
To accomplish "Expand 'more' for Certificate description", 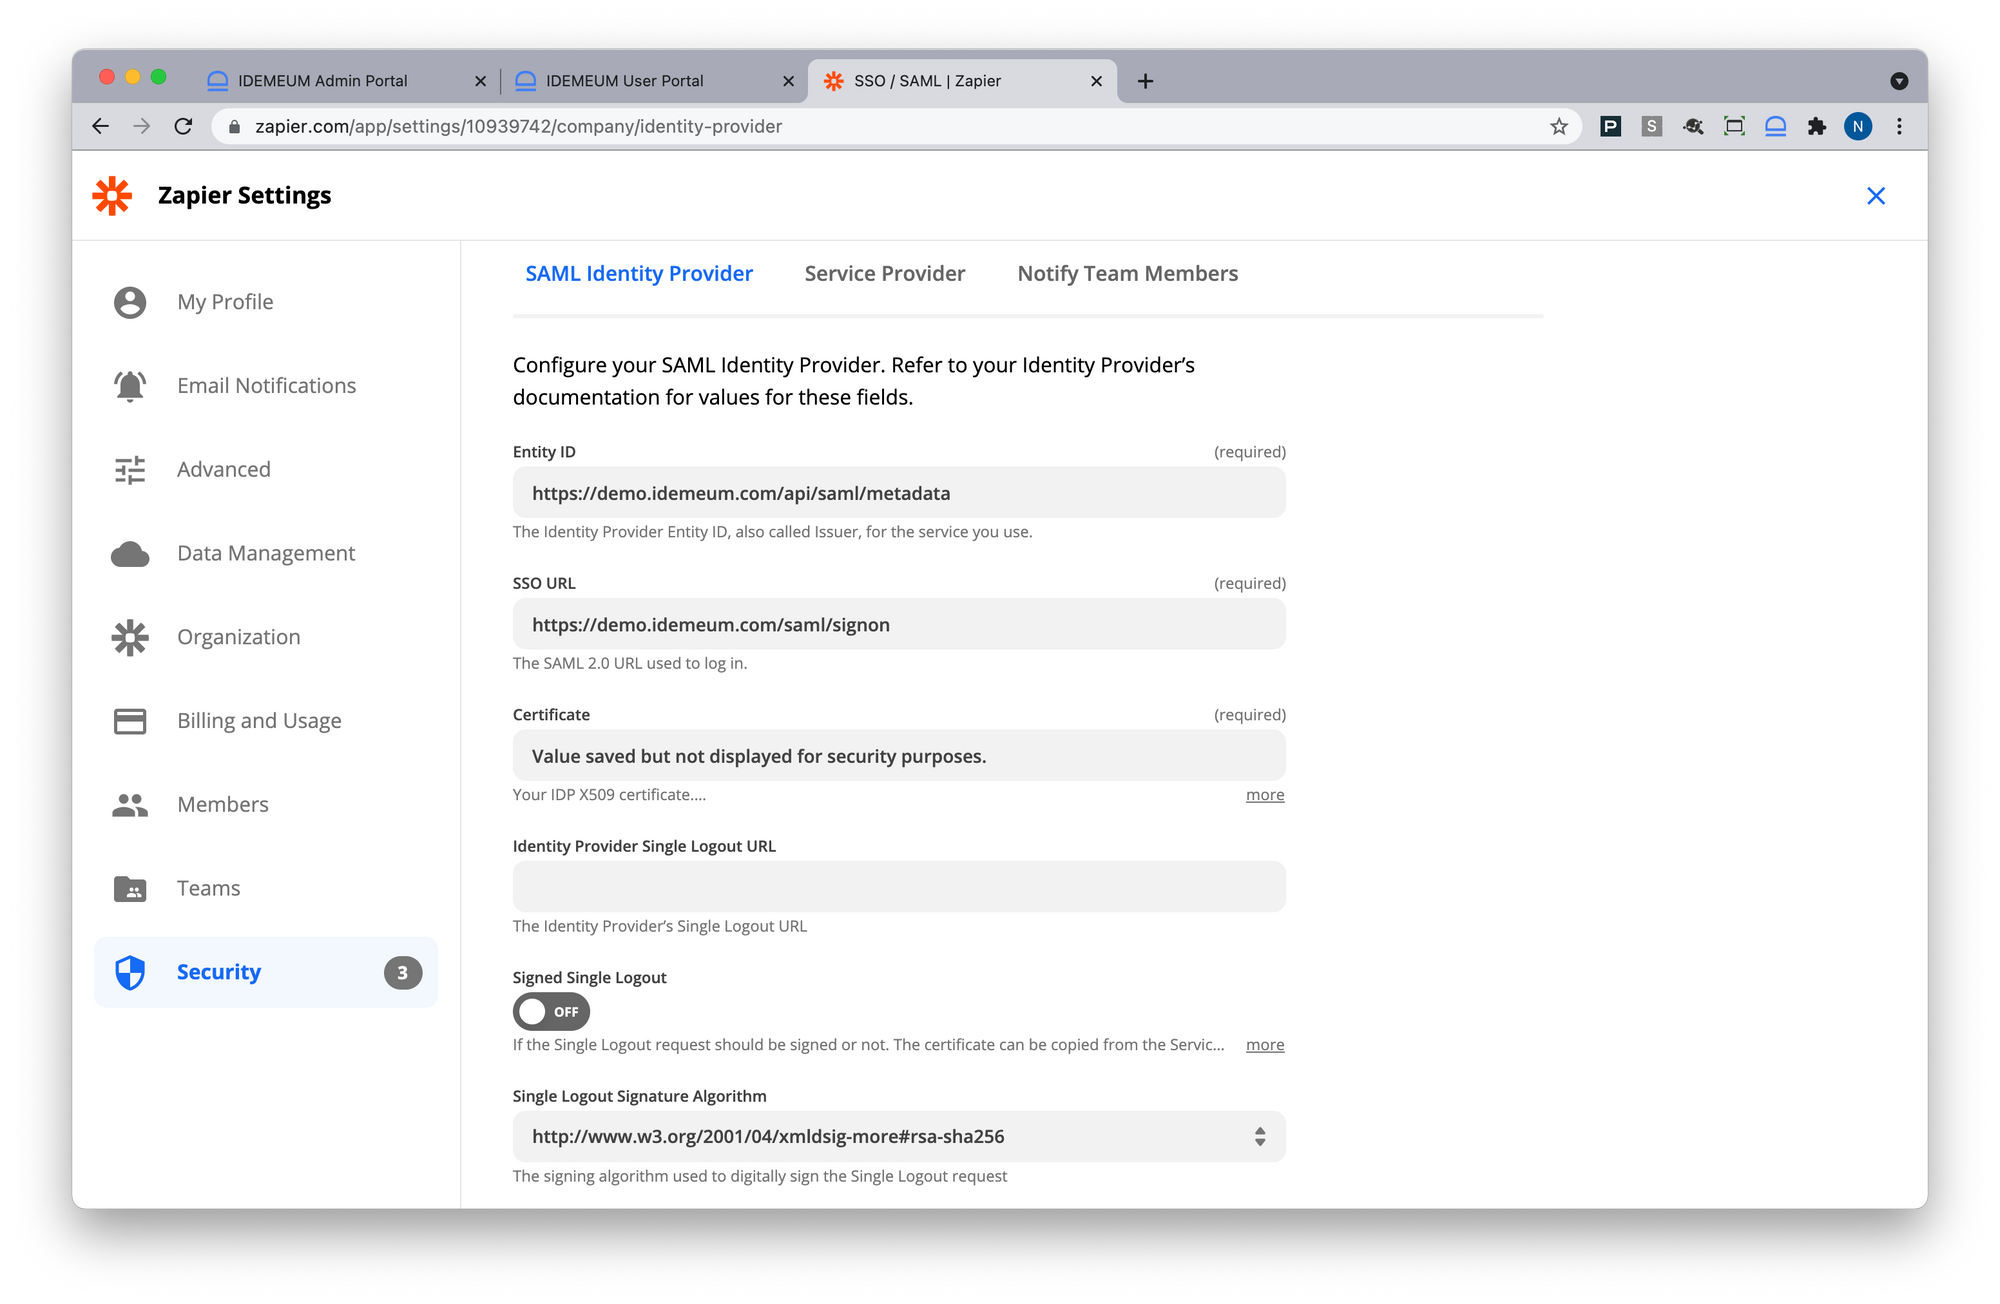I will (1265, 795).
